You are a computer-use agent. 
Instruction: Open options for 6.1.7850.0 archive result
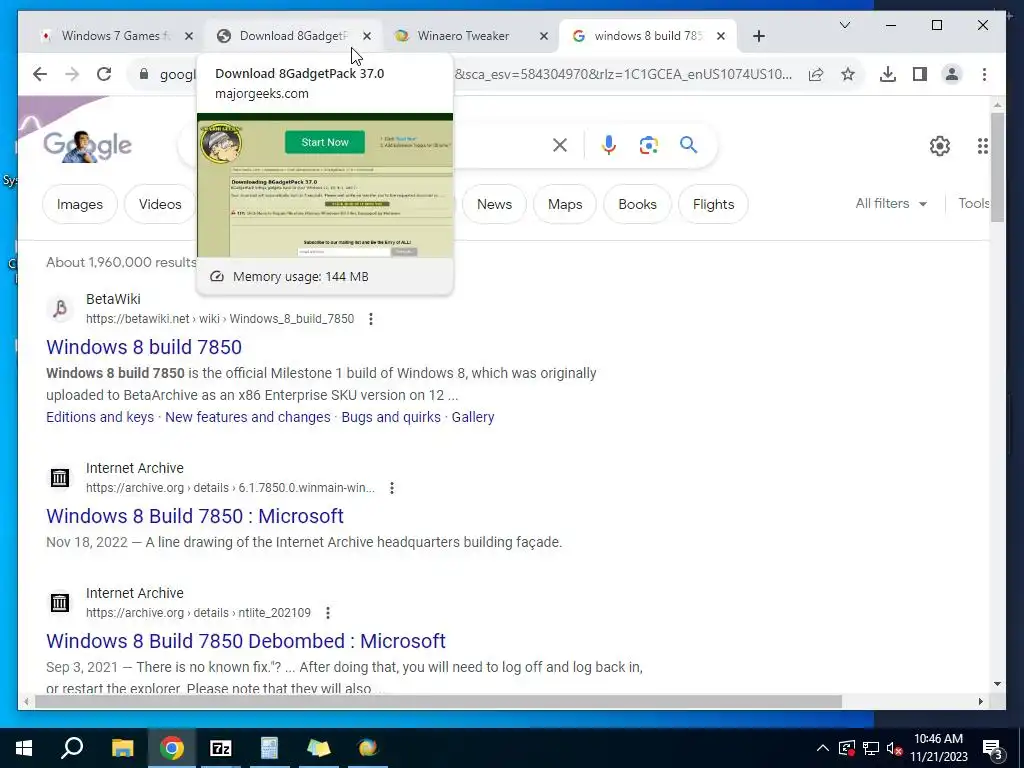pyautogui.click(x=392, y=488)
